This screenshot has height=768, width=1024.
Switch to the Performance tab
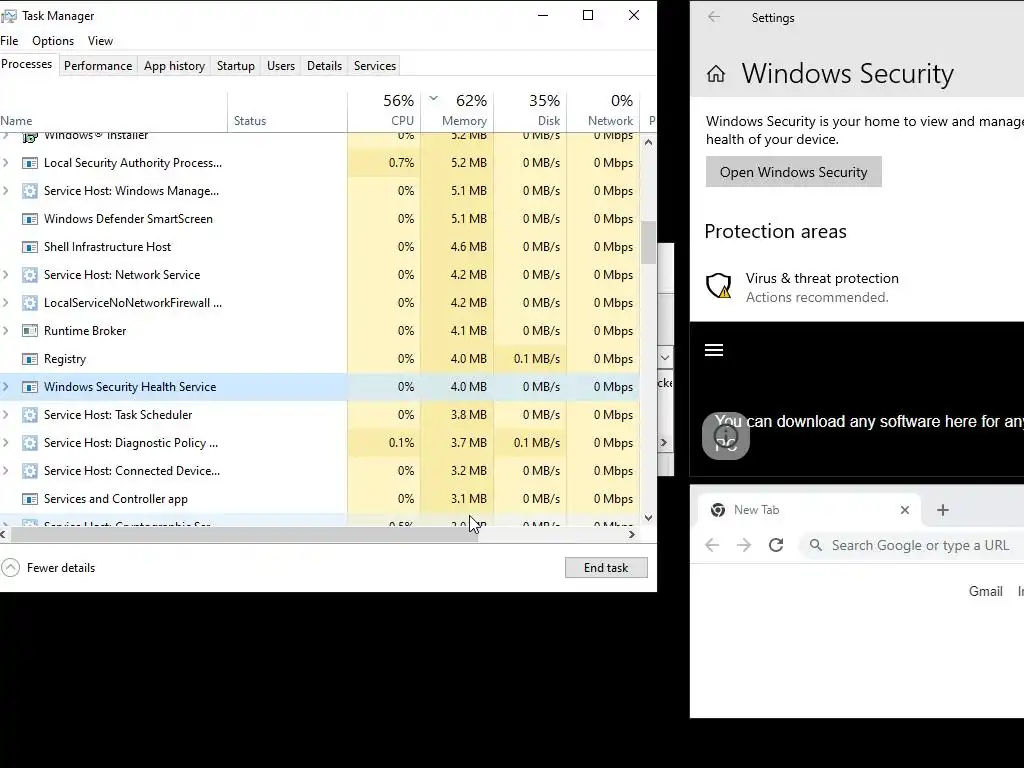click(x=98, y=66)
